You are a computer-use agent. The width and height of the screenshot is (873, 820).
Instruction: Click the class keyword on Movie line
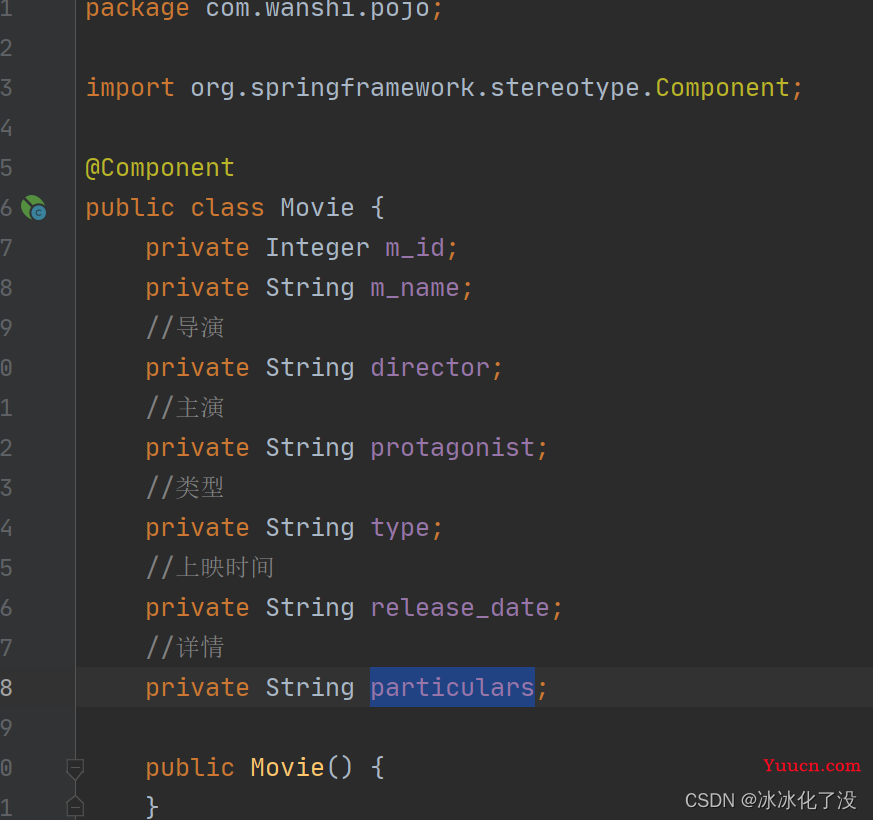click(227, 208)
